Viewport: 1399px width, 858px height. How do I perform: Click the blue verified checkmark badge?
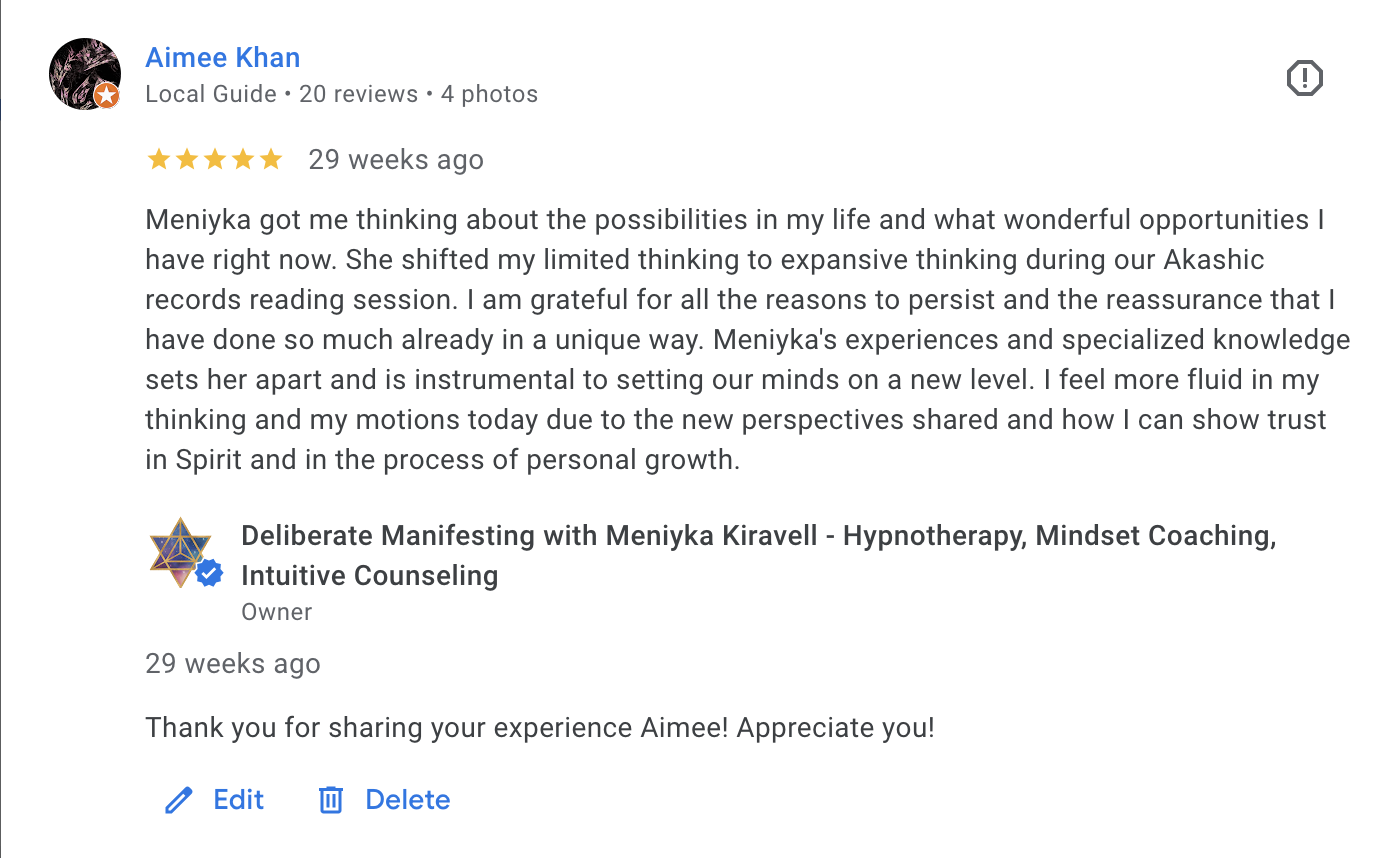(209, 573)
